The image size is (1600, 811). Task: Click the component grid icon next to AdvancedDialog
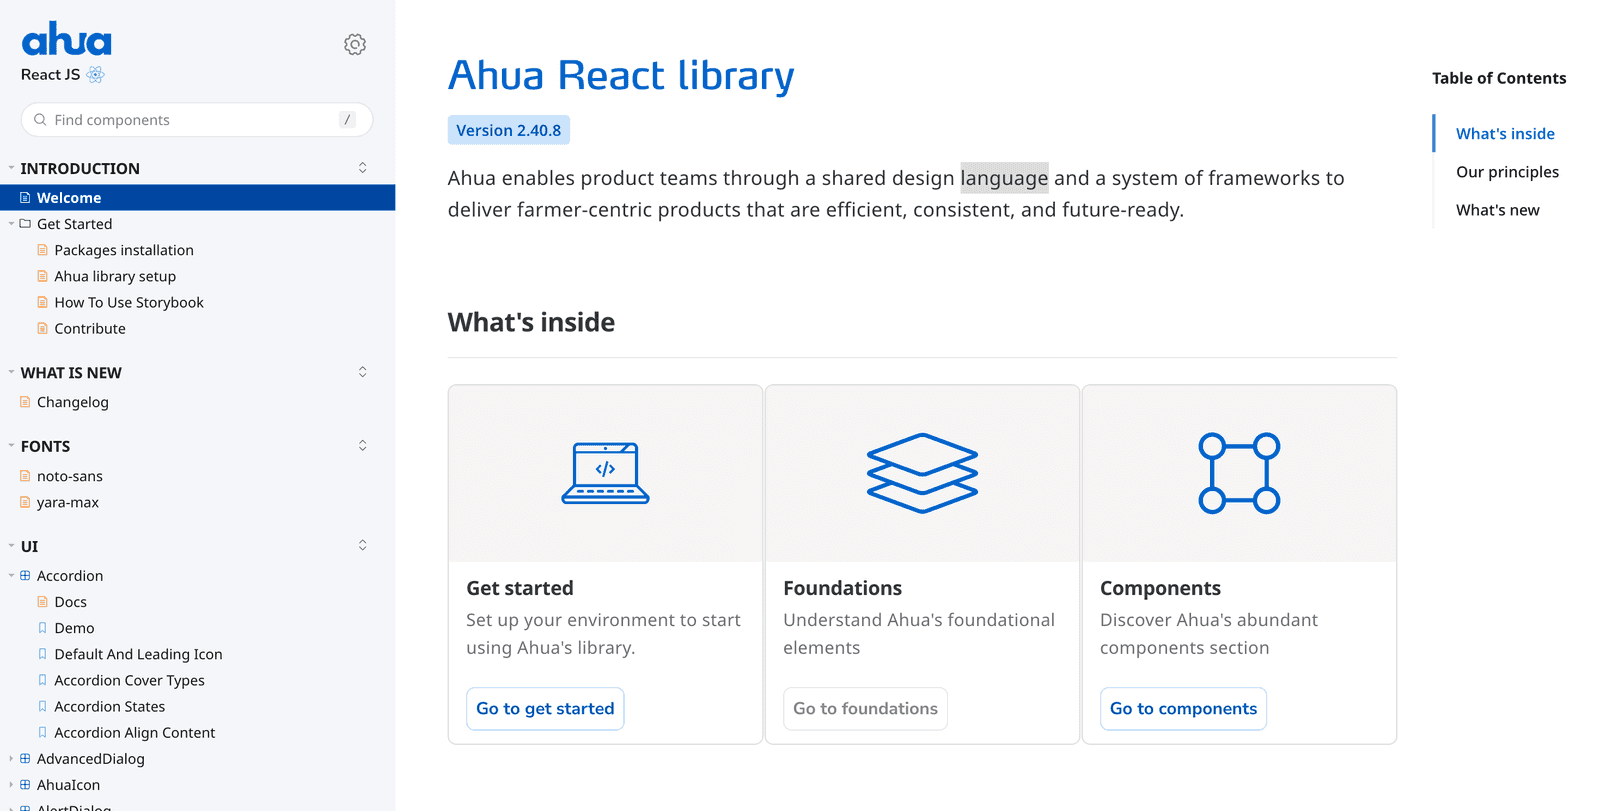click(x=25, y=759)
